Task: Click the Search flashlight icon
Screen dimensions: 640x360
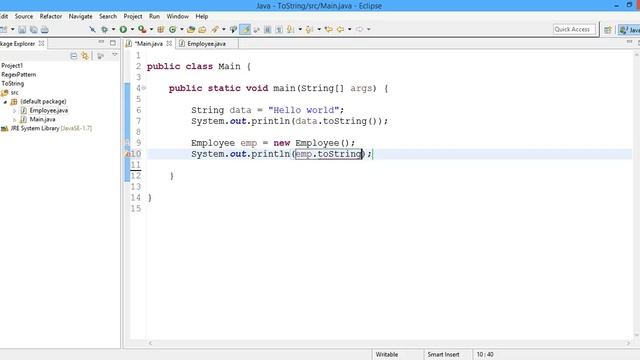Action: point(215,29)
